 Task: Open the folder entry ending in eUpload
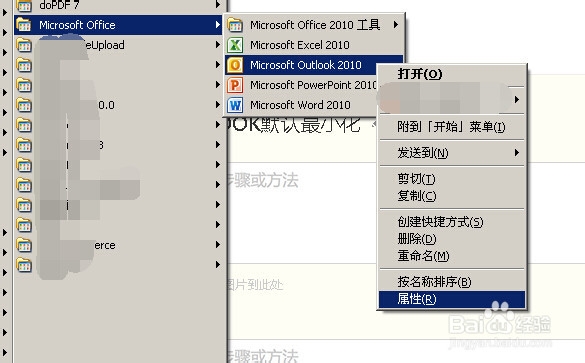(118, 45)
